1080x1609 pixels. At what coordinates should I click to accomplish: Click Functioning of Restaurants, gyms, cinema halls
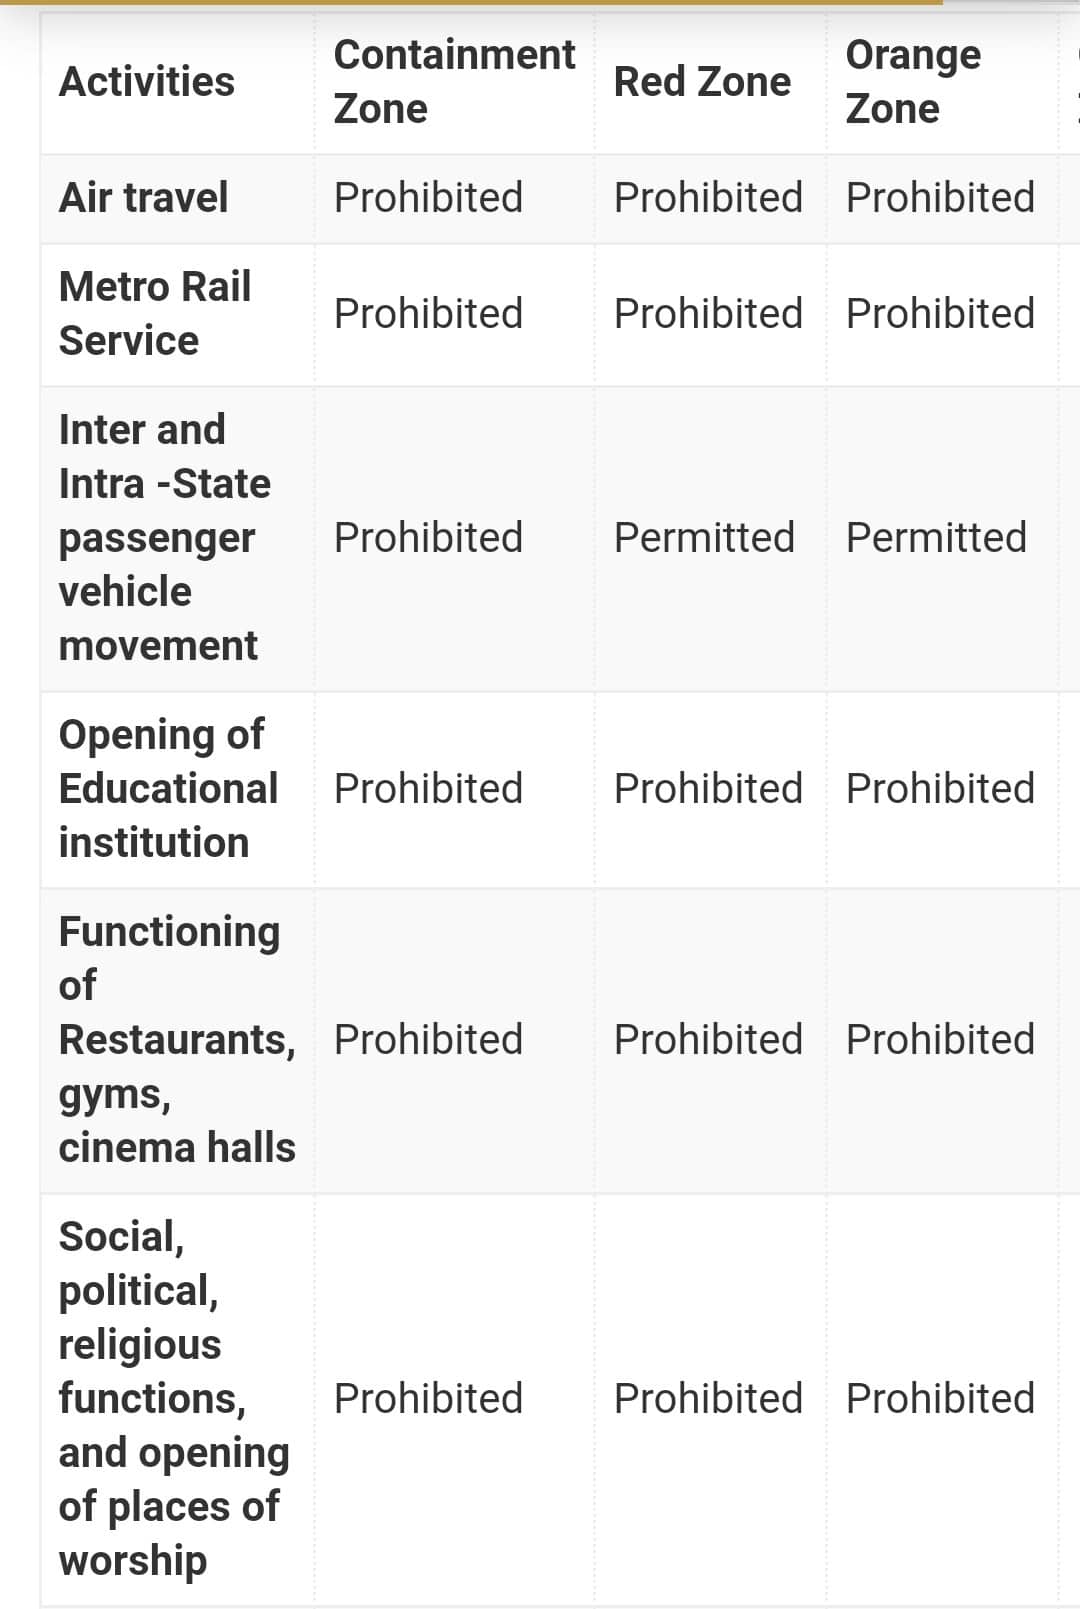(x=177, y=1040)
